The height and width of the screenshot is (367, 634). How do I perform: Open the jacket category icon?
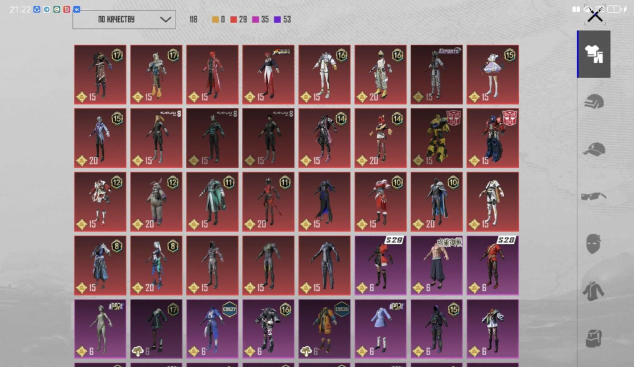pos(593,291)
